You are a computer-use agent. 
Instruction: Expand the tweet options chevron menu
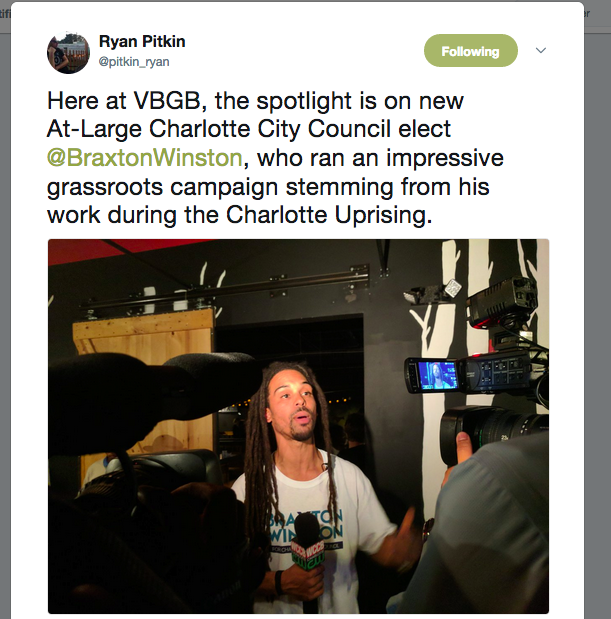coord(541,50)
